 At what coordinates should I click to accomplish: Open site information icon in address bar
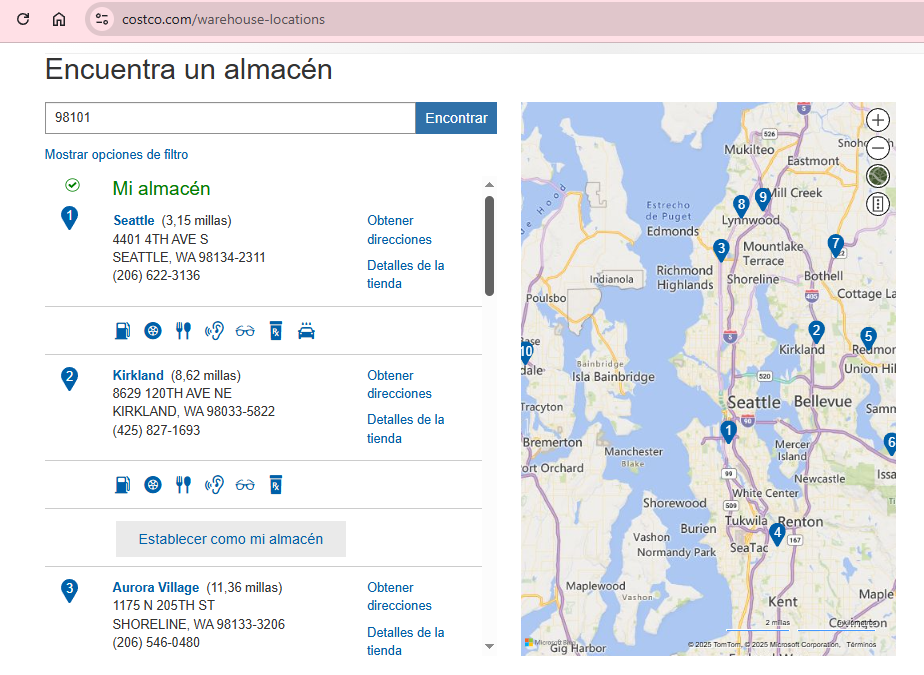tap(101, 19)
